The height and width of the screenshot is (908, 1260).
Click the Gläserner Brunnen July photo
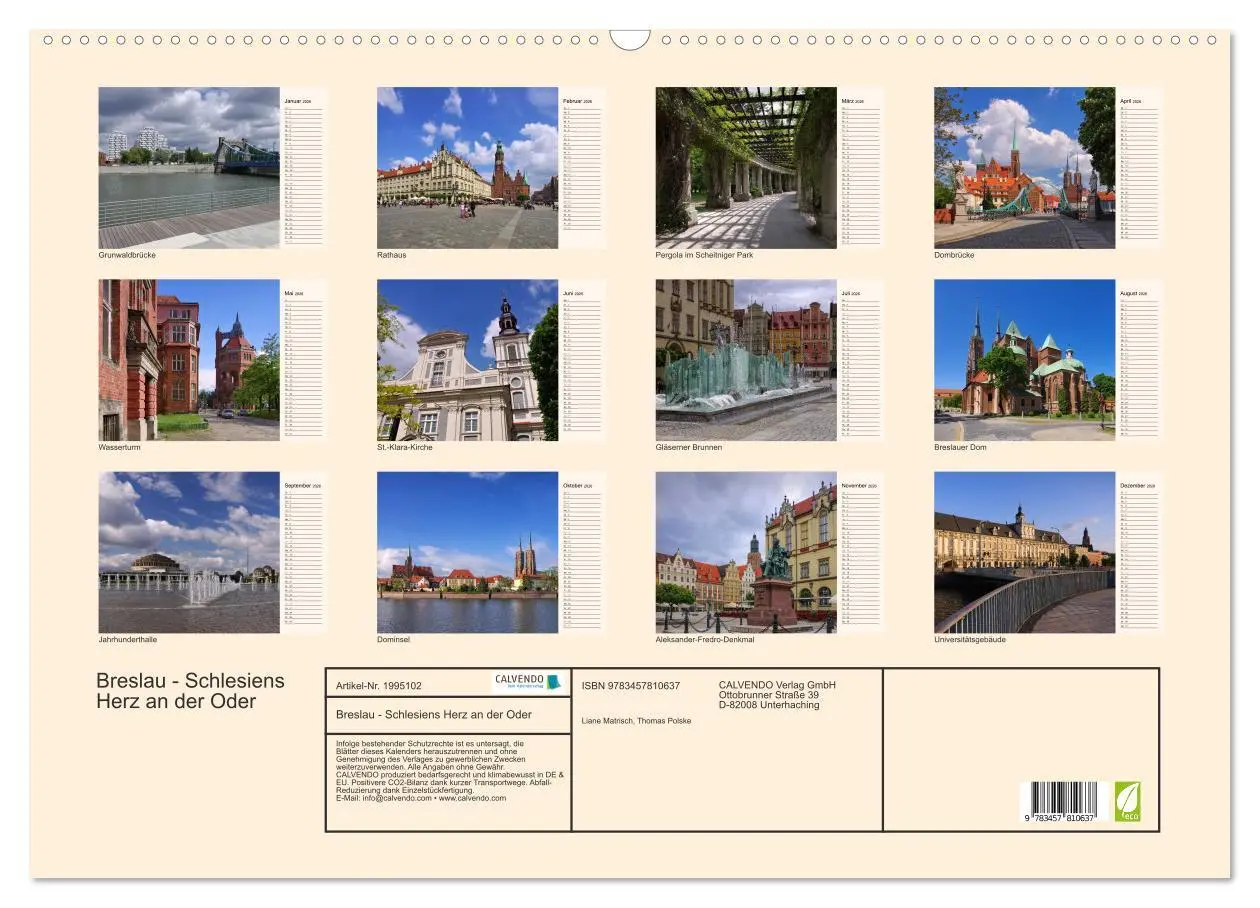pyautogui.click(x=746, y=360)
